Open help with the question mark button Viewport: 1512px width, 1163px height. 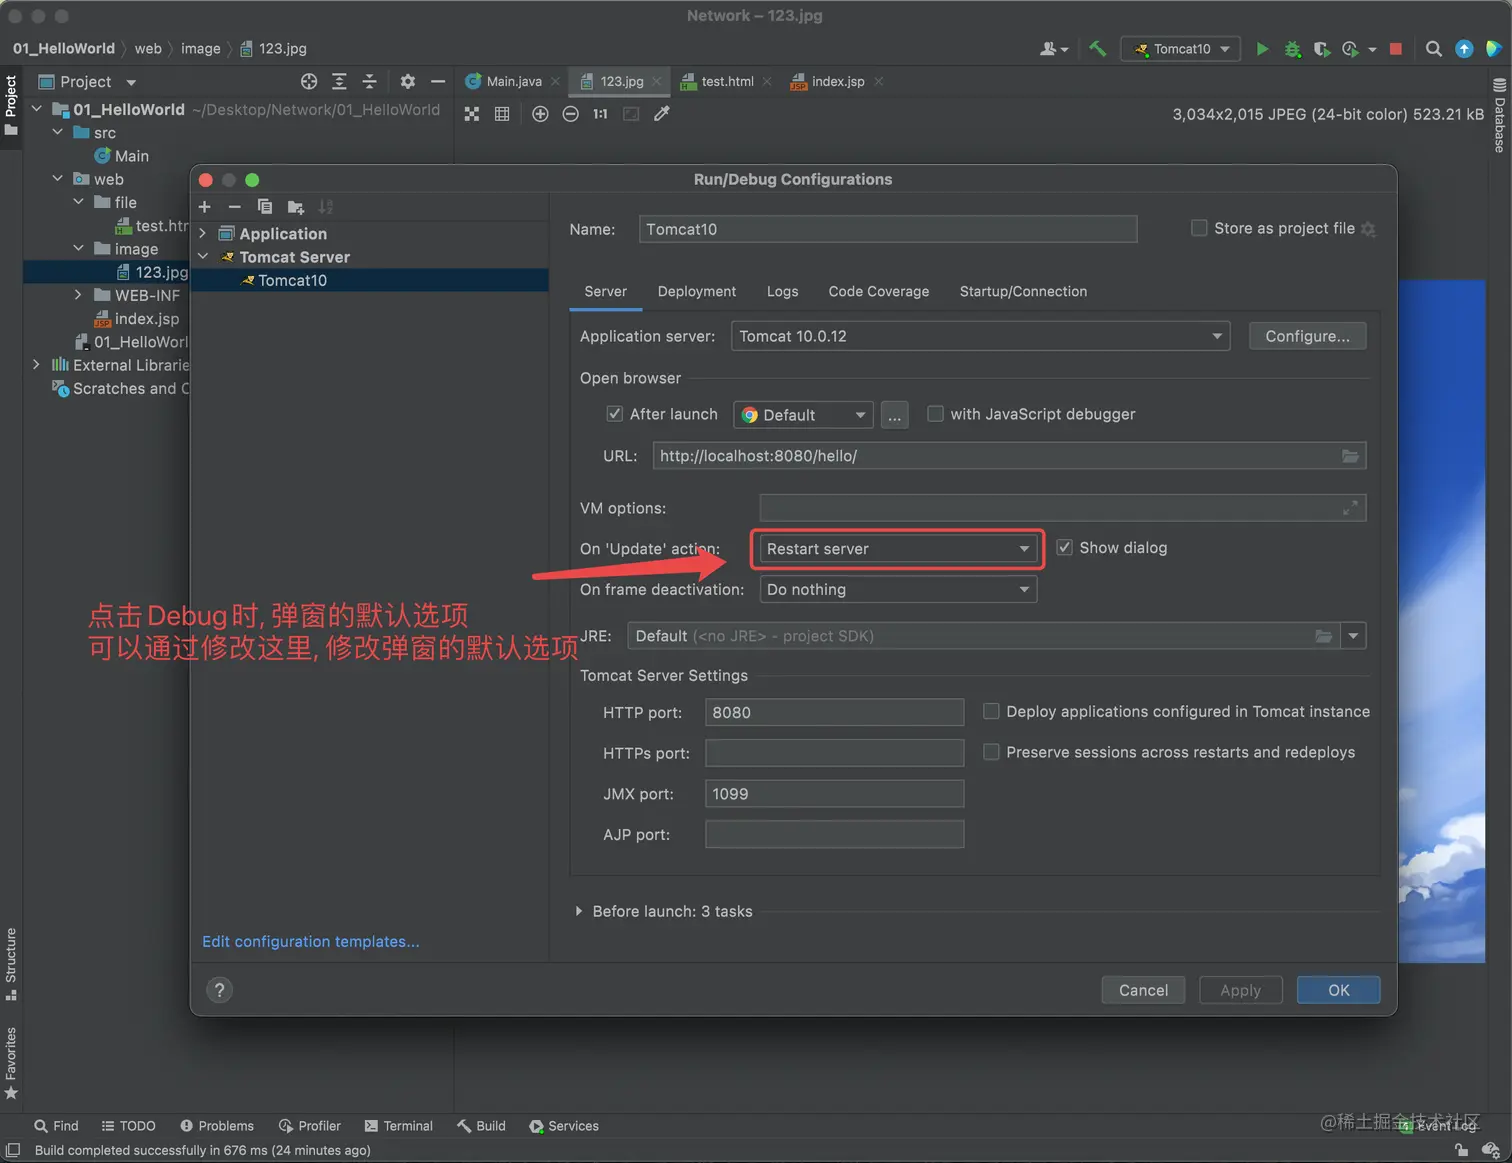pos(219,990)
